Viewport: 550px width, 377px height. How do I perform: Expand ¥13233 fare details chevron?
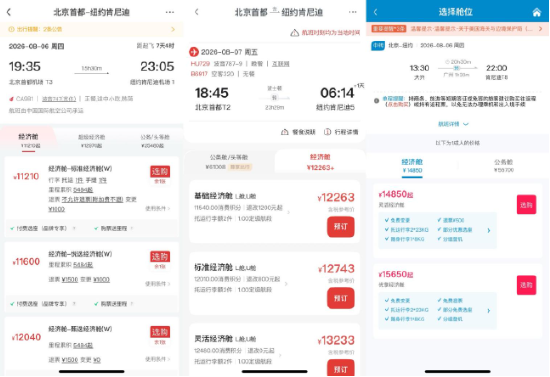pos(280,355)
